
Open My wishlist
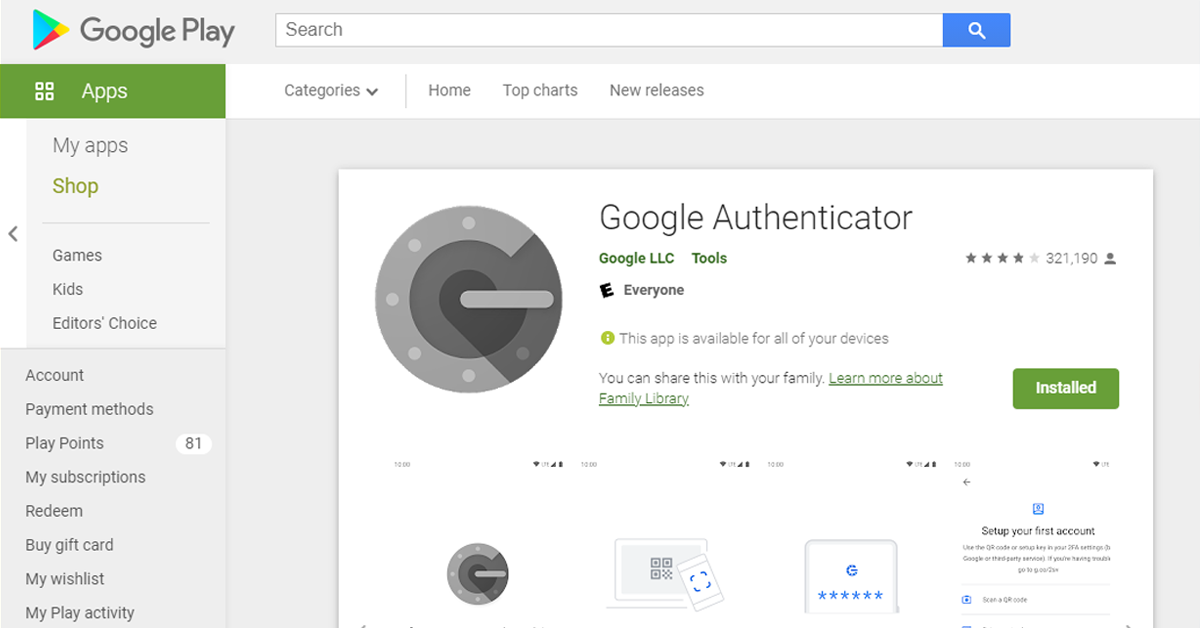[64, 579]
